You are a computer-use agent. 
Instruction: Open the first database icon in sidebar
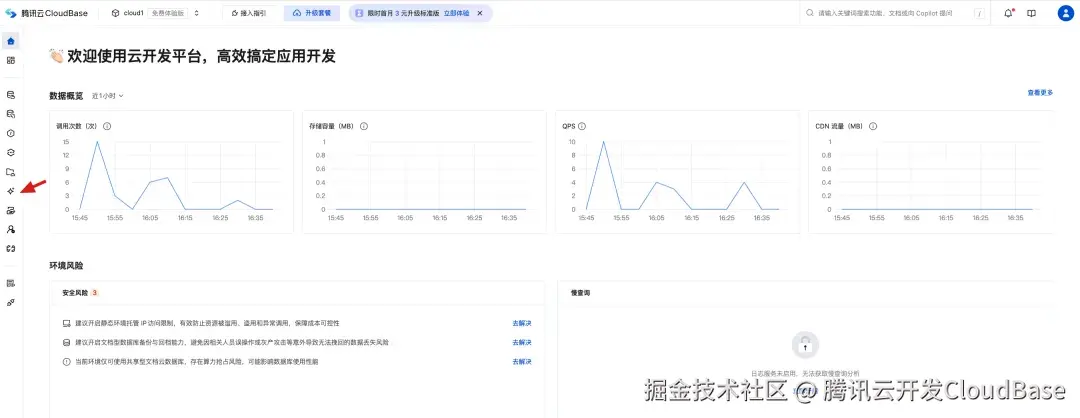click(x=10, y=95)
